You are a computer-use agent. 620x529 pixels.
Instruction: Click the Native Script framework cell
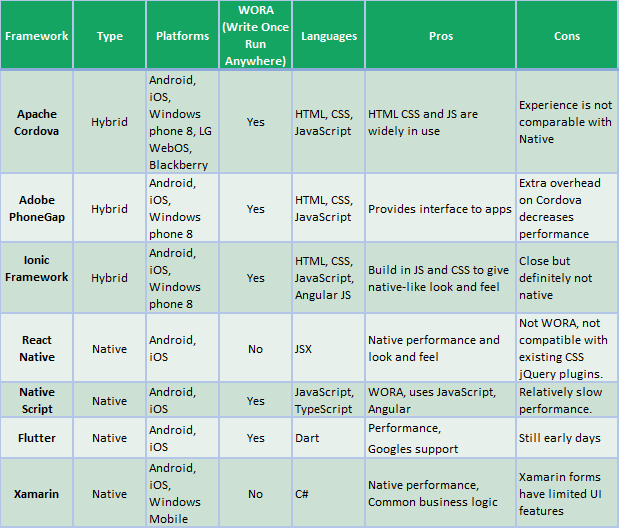click(x=37, y=401)
